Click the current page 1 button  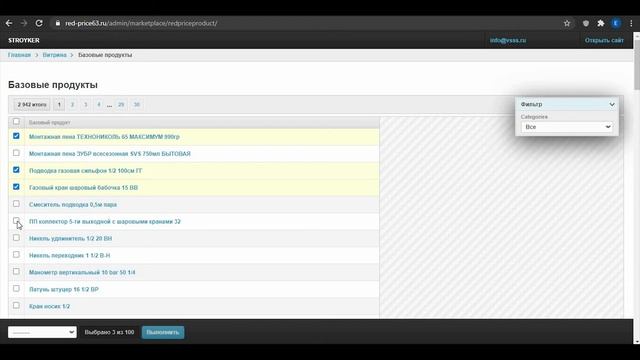tap(59, 104)
